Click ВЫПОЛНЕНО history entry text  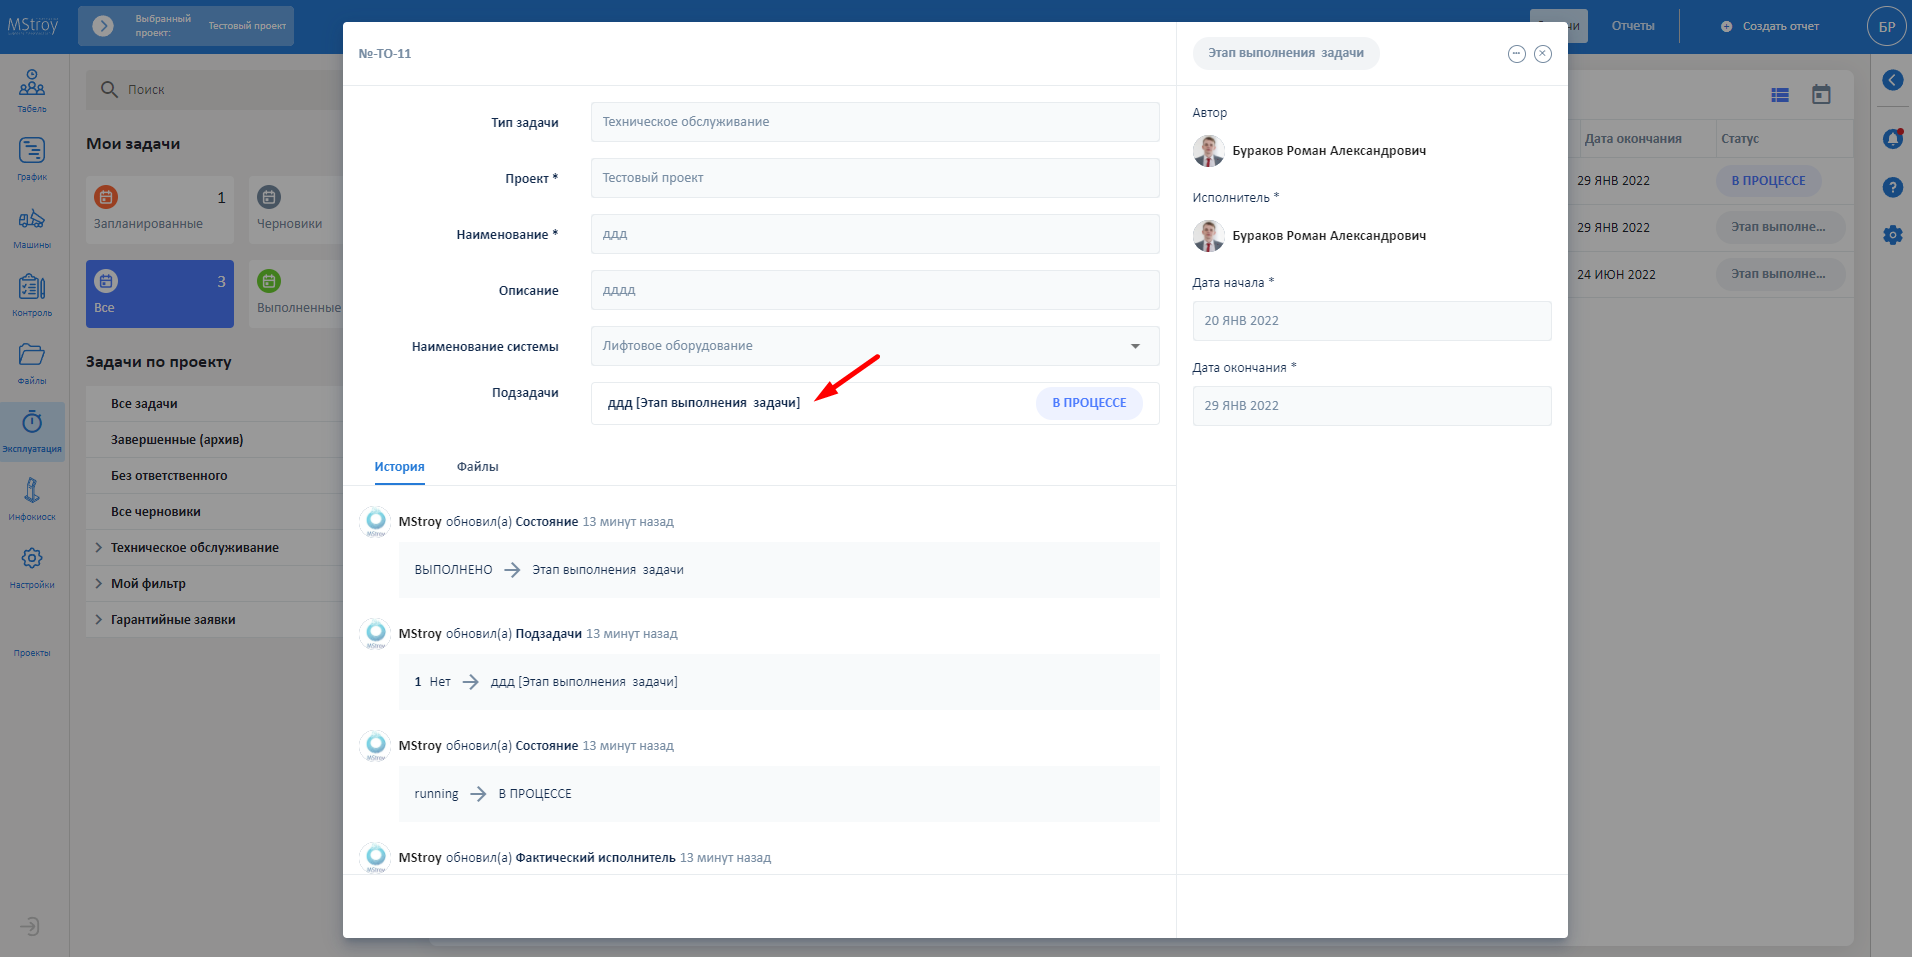(x=453, y=570)
